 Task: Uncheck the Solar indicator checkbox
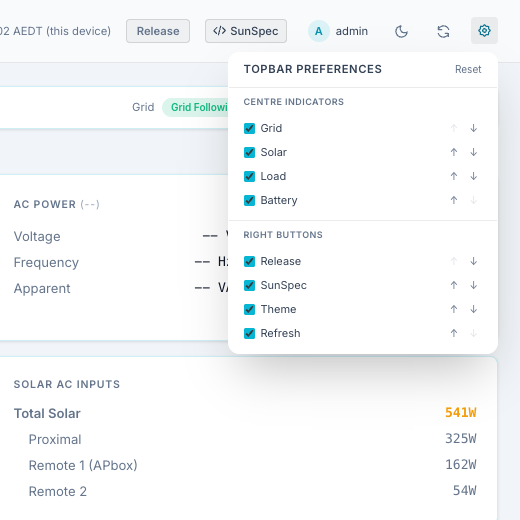coord(249,152)
